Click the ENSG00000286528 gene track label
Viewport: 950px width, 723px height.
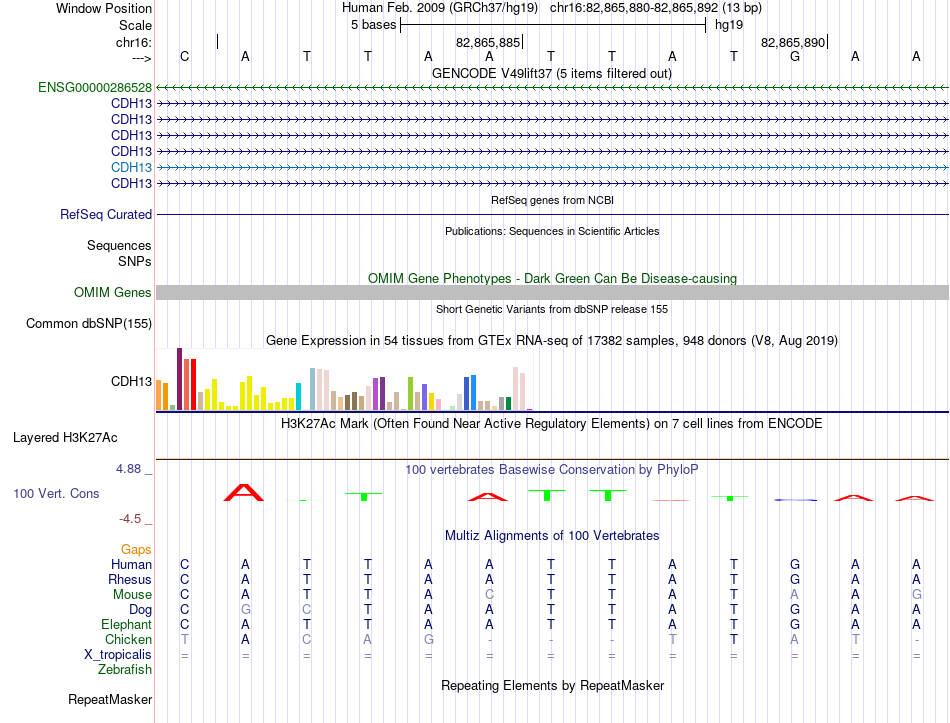pos(95,87)
